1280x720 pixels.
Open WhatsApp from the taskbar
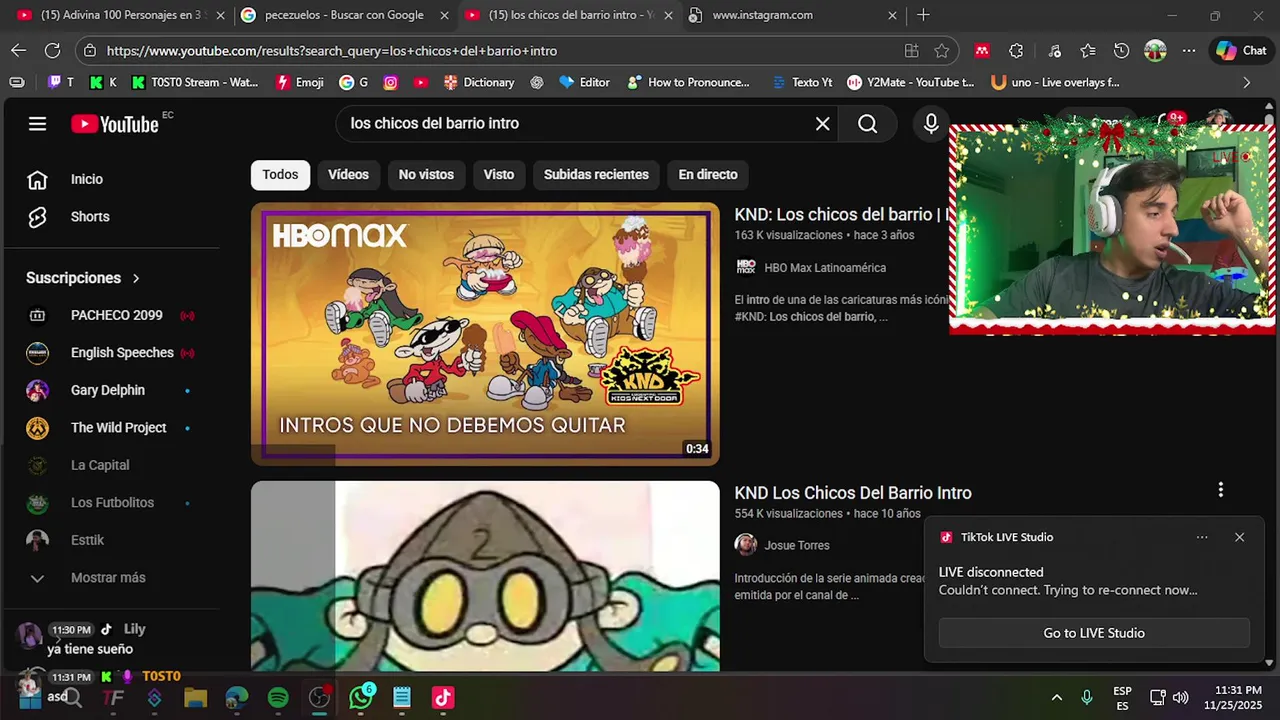pyautogui.click(x=361, y=698)
